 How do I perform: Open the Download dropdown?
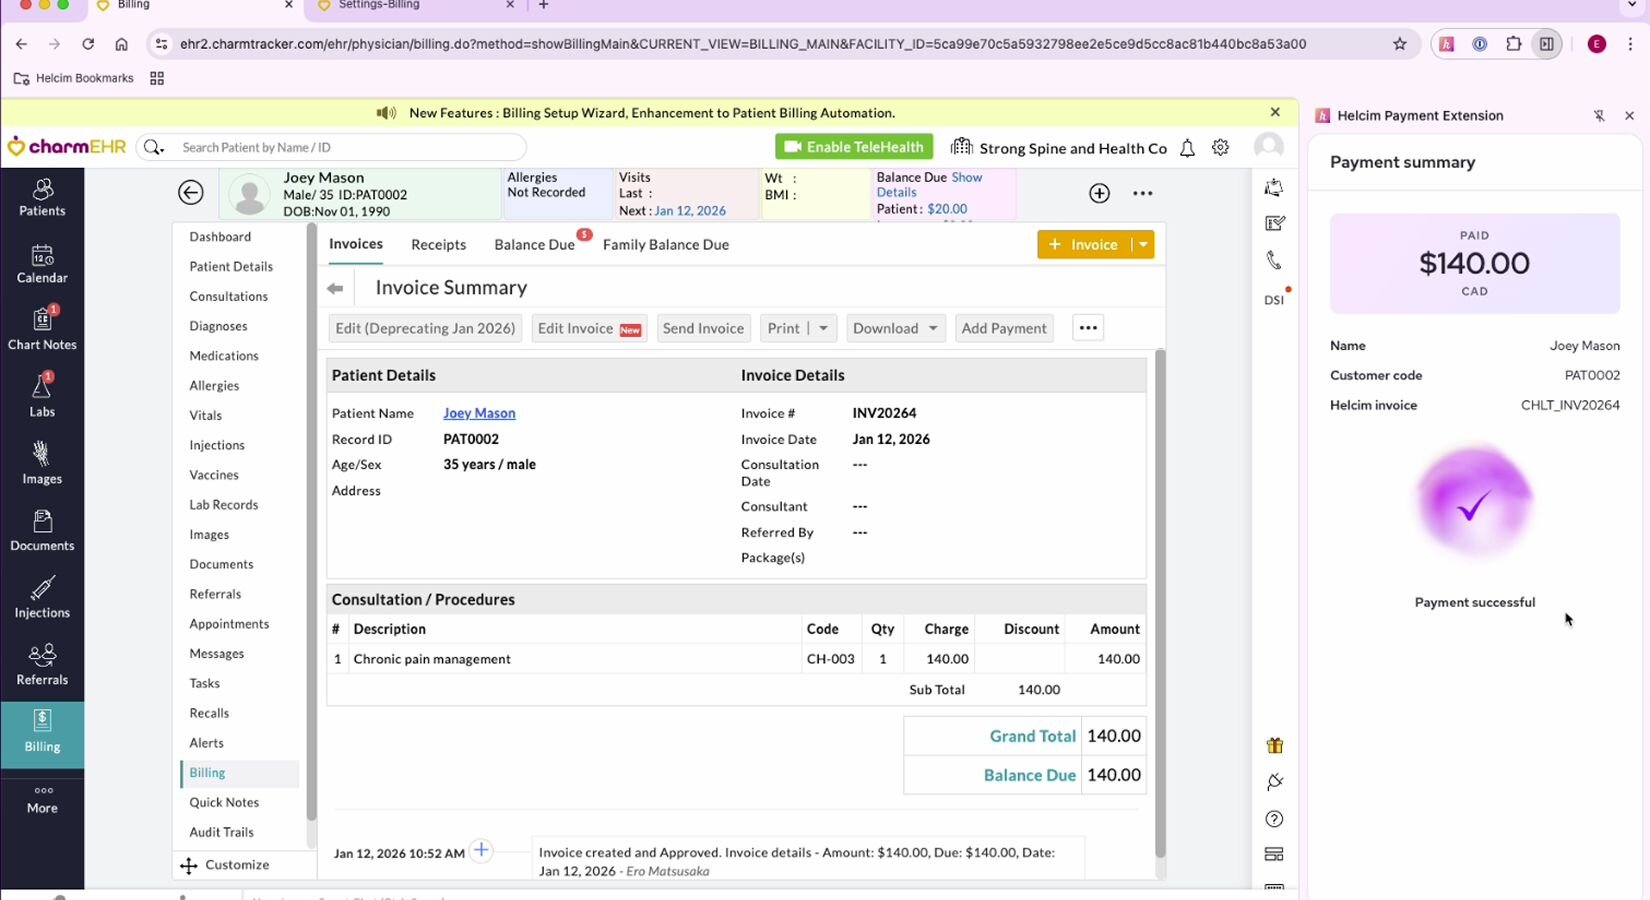click(x=895, y=328)
